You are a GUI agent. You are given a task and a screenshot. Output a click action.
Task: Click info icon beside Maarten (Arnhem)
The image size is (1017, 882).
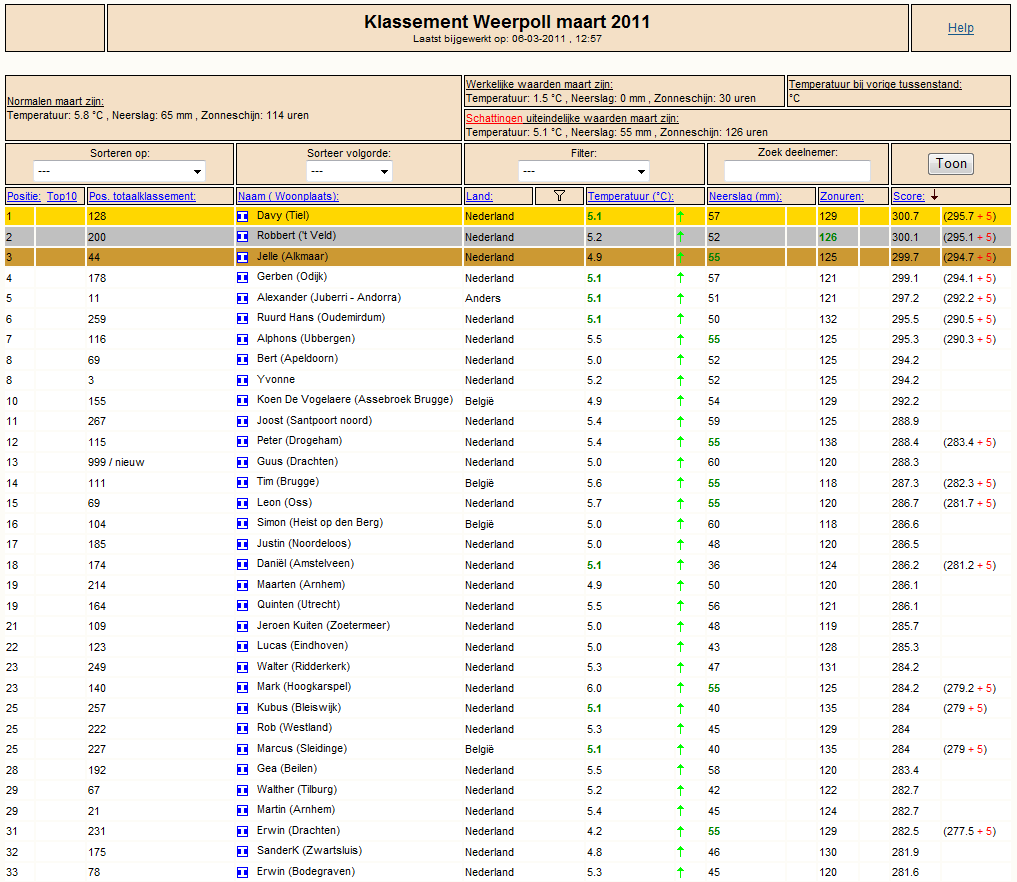point(243,586)
